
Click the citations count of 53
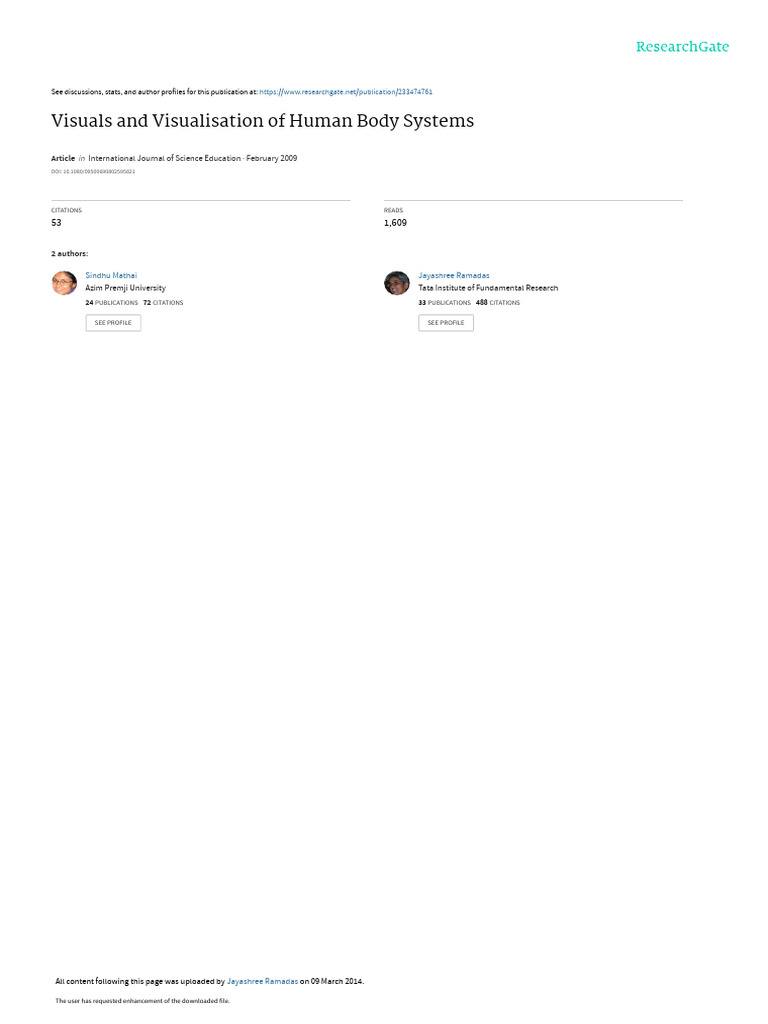click(56, 223)
